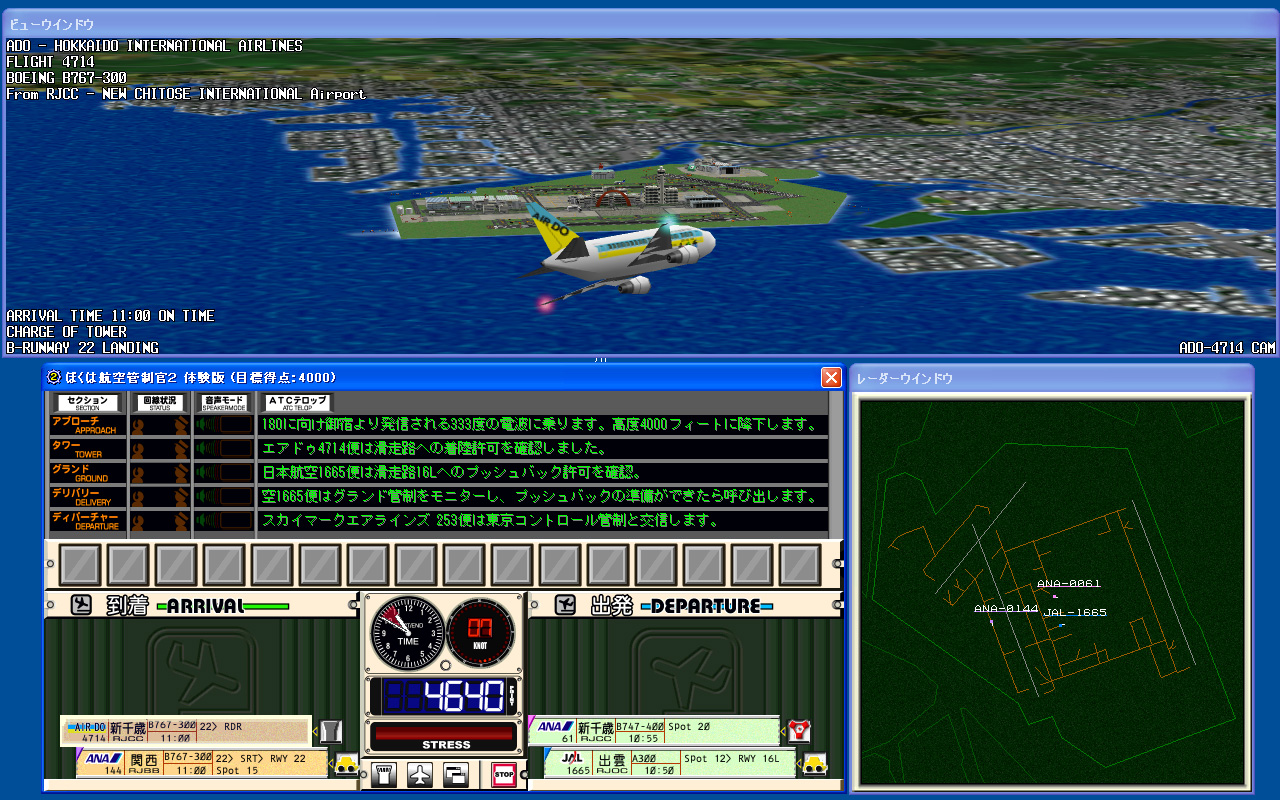Click the TIME analog clock gauge
1280x800 pixels.
tap(407, 634)
